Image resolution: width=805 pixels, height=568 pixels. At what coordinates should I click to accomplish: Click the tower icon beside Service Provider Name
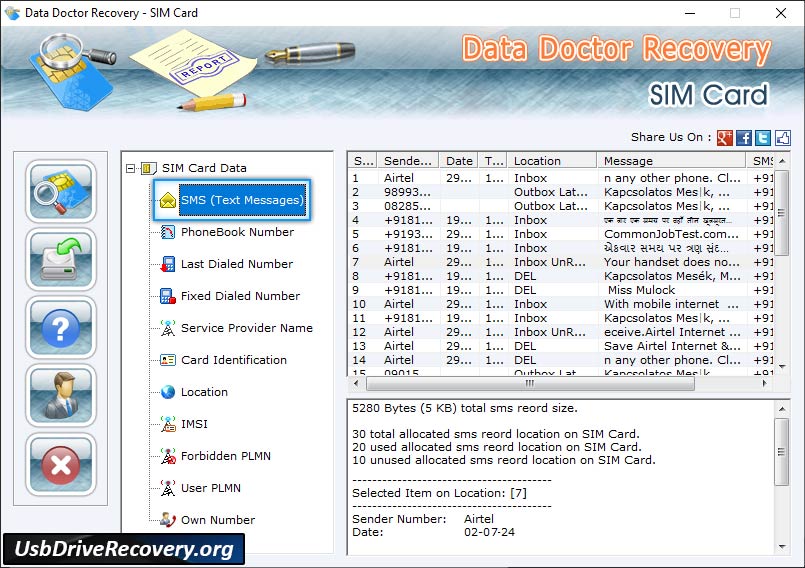tap(167, 328)
